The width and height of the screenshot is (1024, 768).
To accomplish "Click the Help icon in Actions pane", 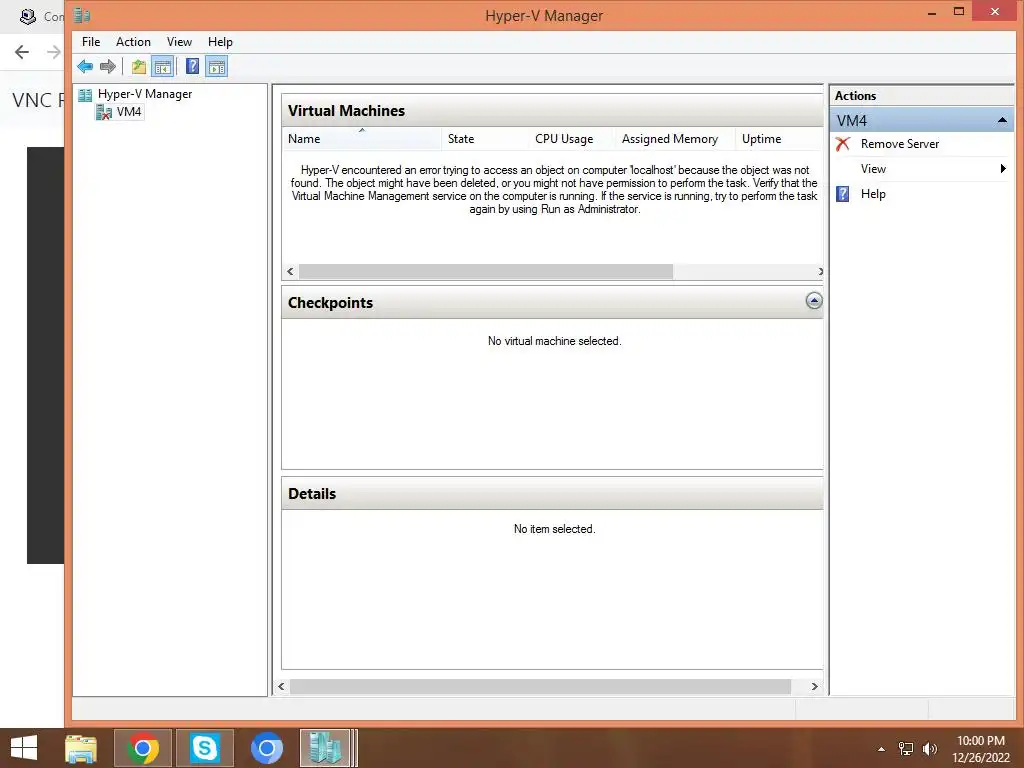I will pyautogui.click(x=843, y=194).
